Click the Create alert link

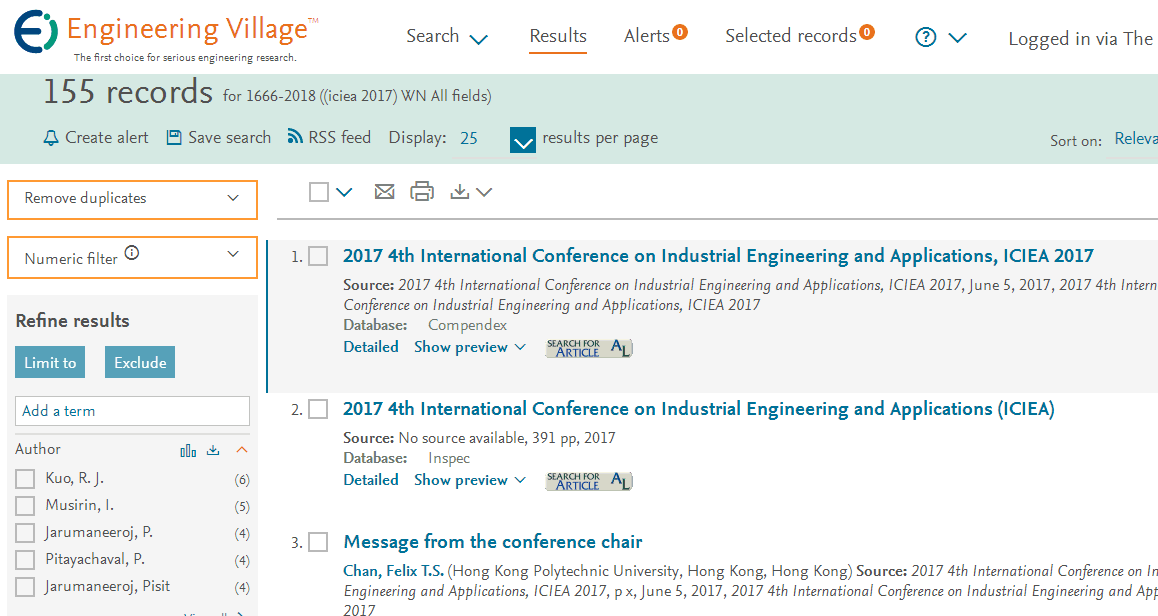point(106,137)
